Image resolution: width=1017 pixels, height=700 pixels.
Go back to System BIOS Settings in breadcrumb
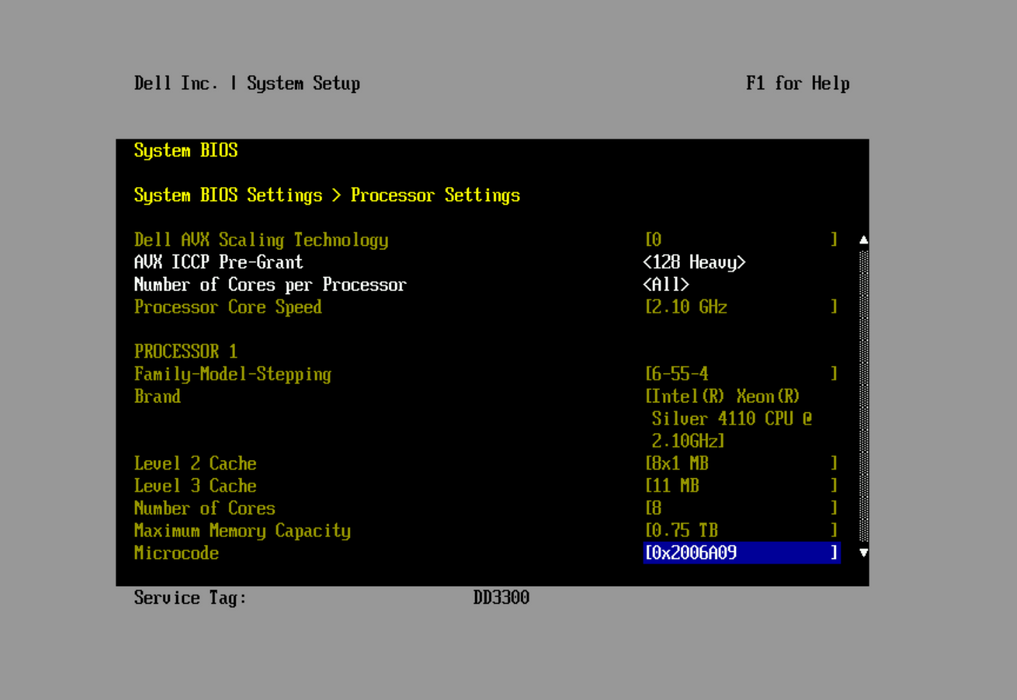pyautogui.click(x=228, y=195)
